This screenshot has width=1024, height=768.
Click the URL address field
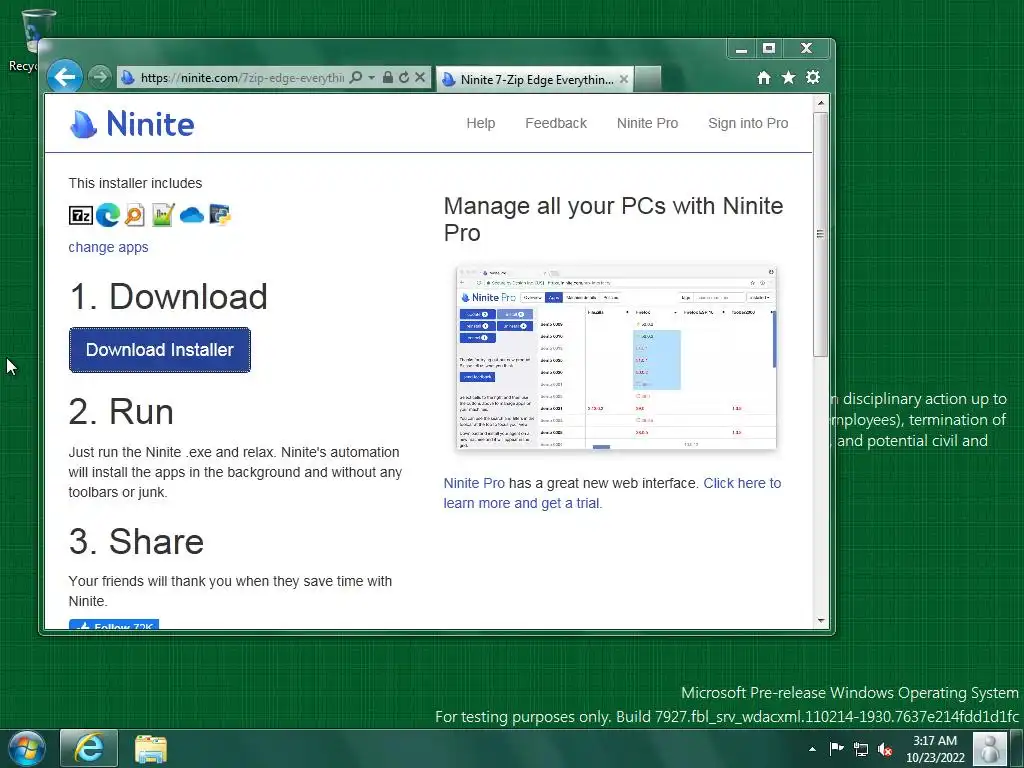(x=242, y=78)
